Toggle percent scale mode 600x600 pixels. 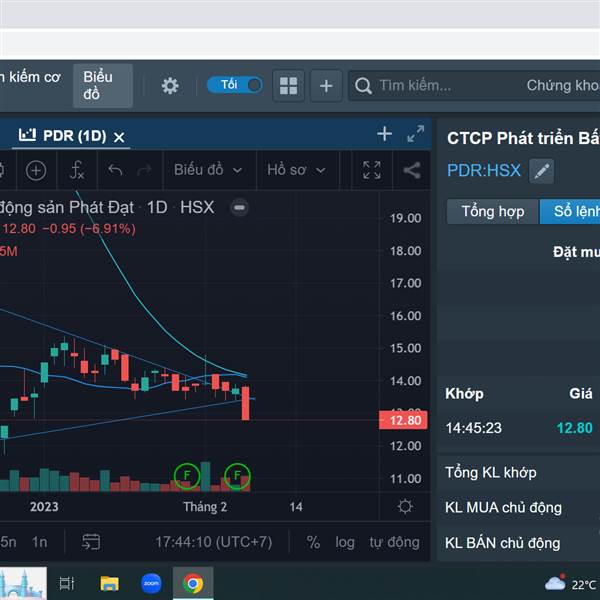tap(313, 542)
